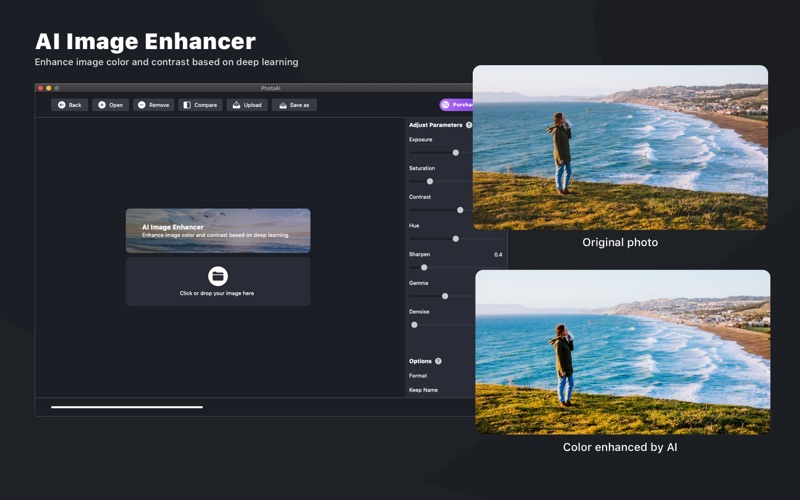The height and width of the screenshot is (500, 800).
Task: Click the Back button label
Action: pos(75,105)
